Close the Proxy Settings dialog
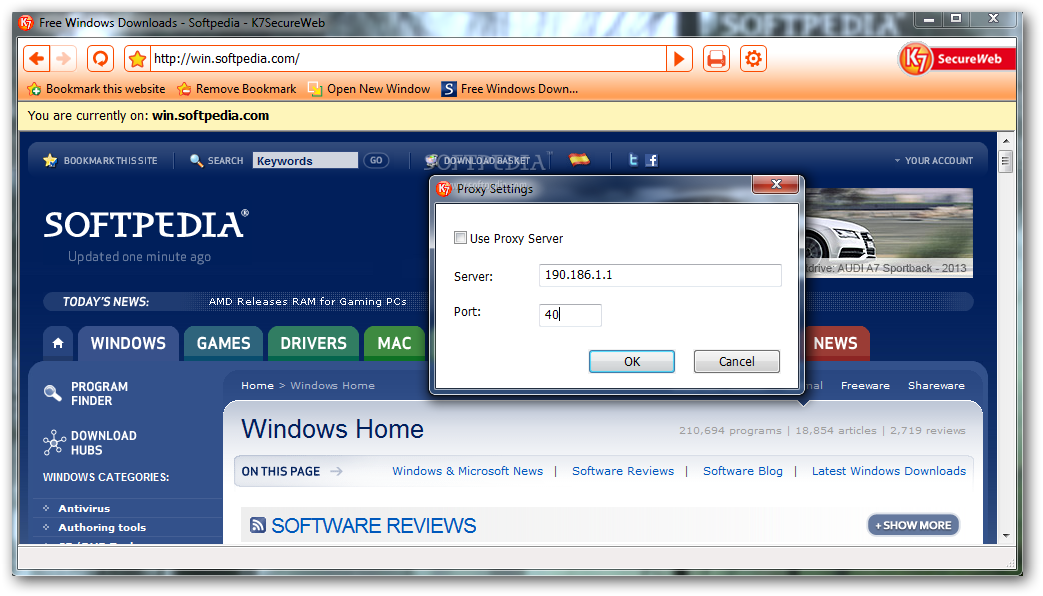 (x=776, y=184)
